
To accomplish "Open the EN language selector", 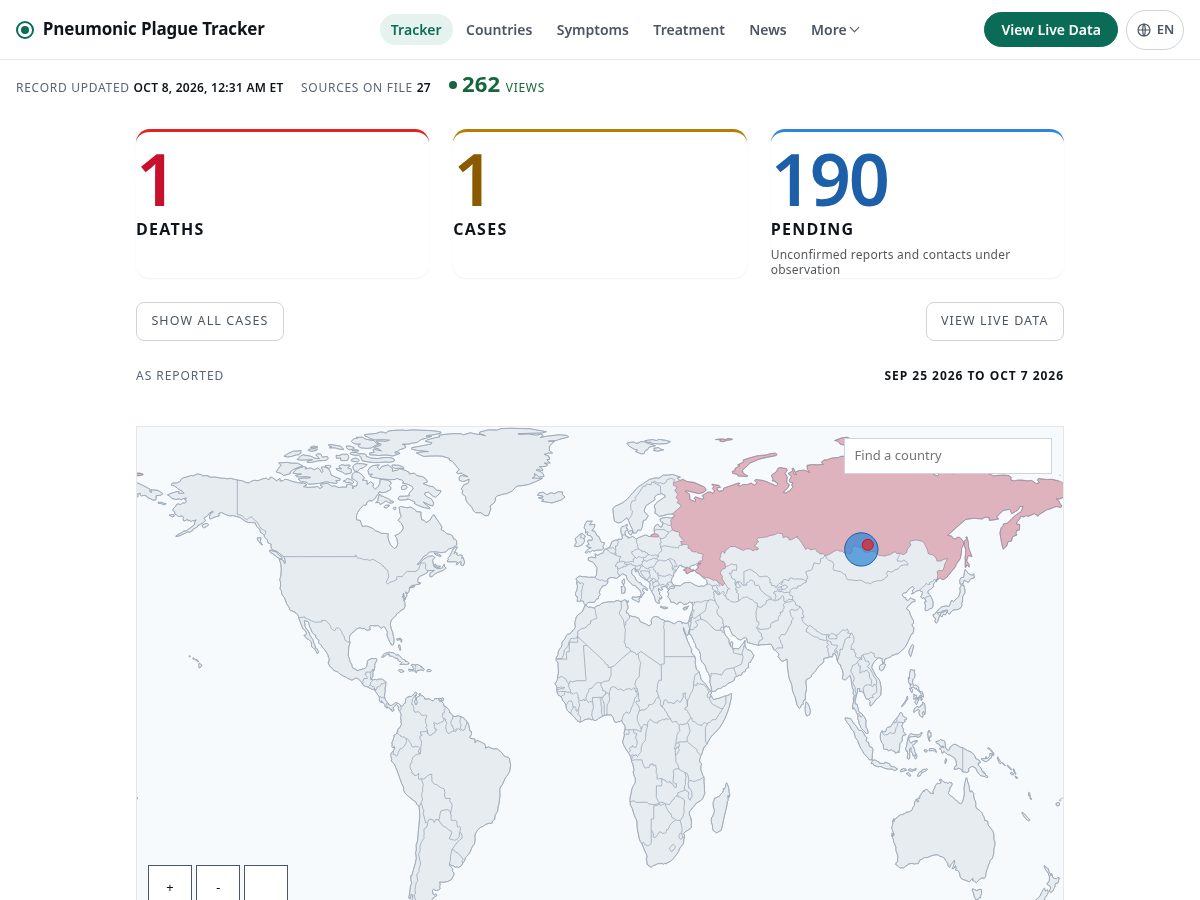I will point(1155,30).
